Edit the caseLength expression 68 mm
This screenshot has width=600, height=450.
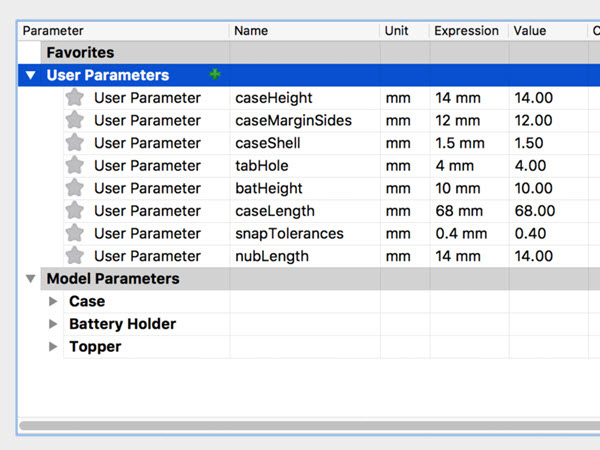[461, 211]
